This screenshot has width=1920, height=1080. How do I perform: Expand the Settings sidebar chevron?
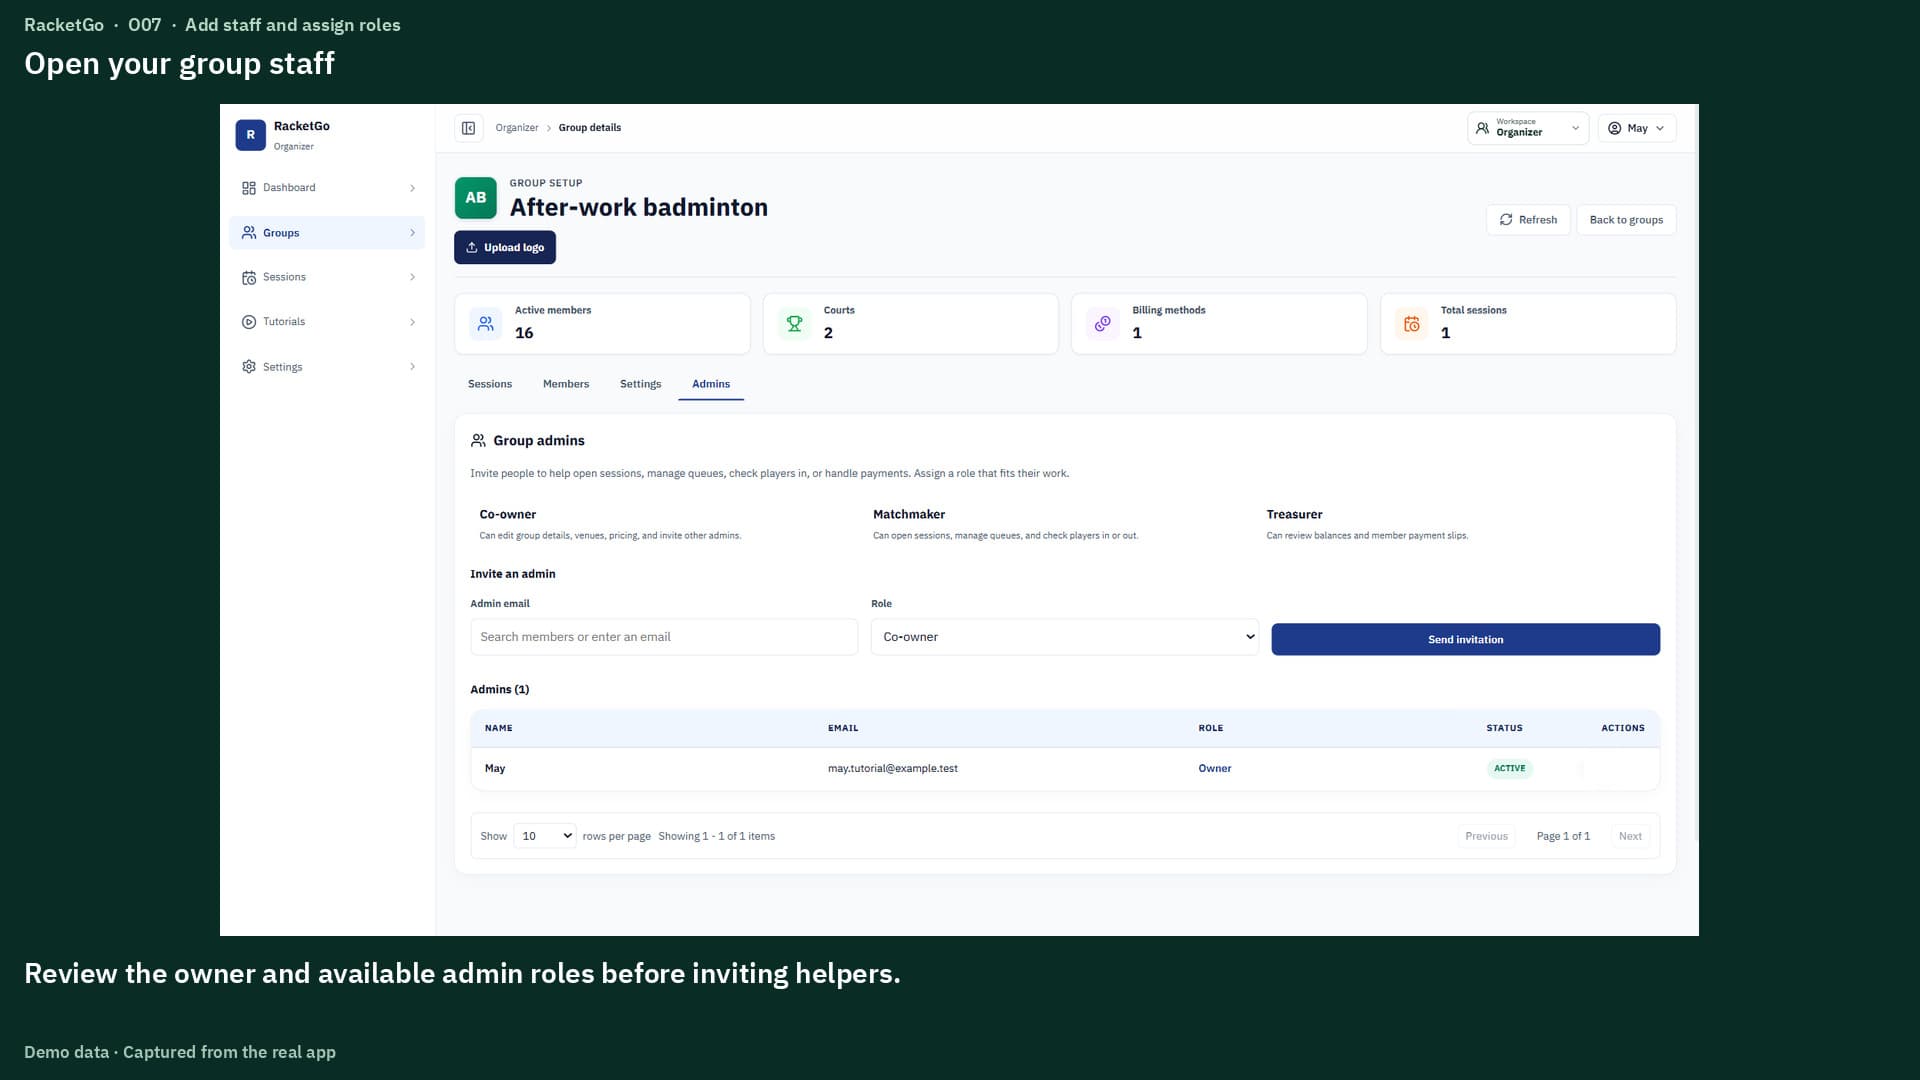tap(412, 367)
